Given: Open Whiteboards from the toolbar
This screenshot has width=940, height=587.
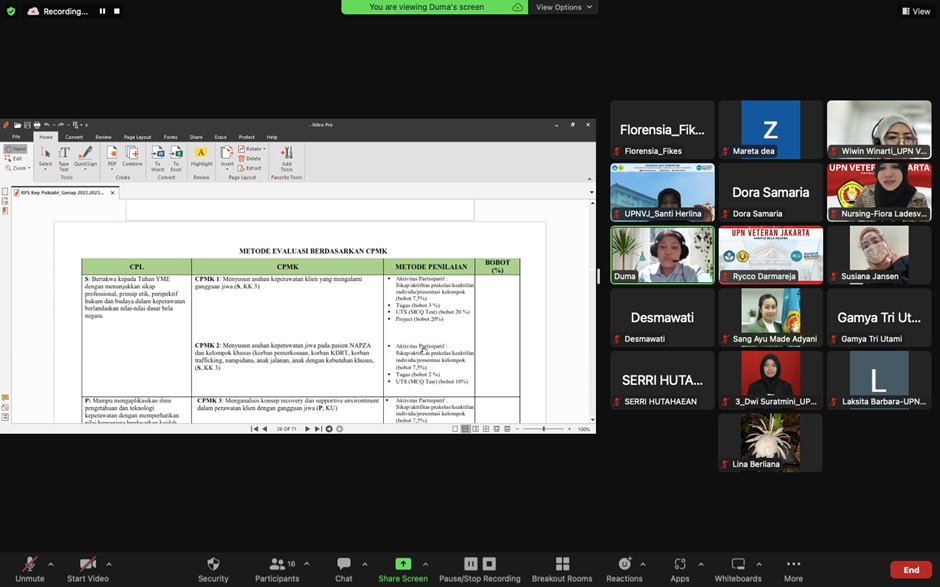Looking at the screenshot, I should coord(738,565).
